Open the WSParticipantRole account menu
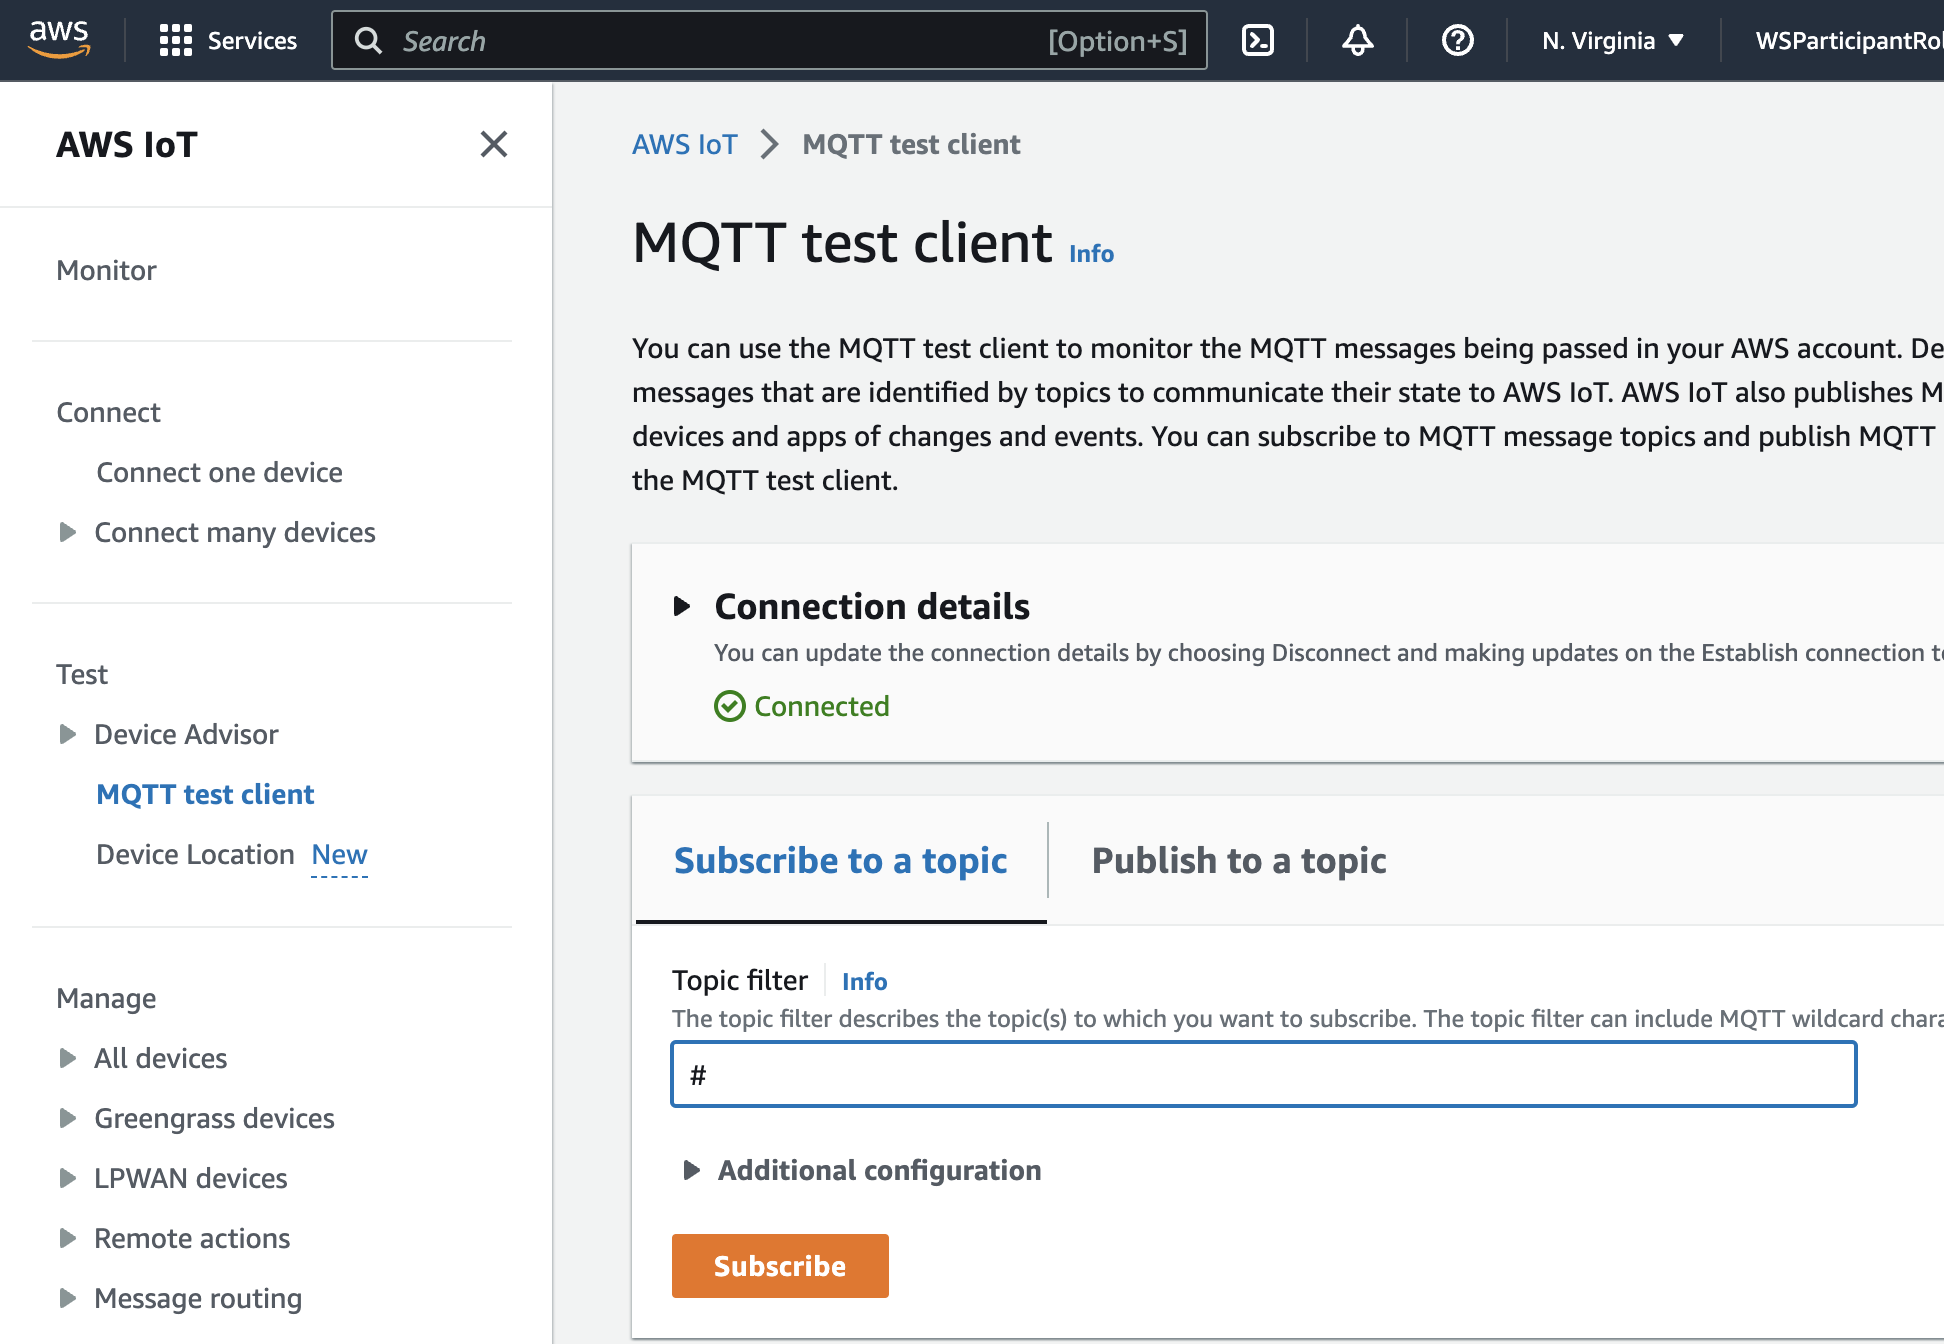Screen dimensions: 1944x1344 (1849, 40)
